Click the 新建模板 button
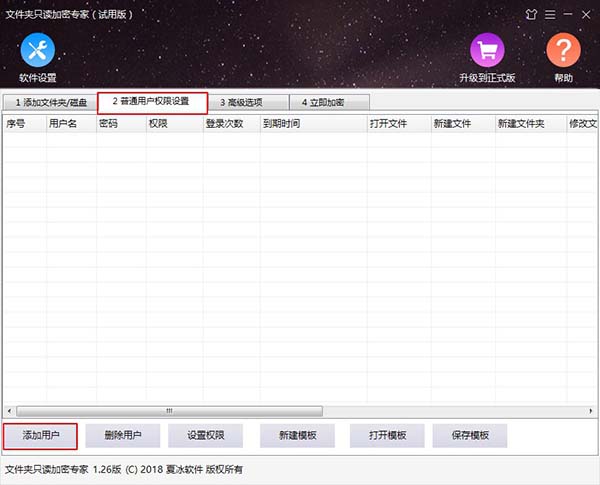The image size is (600, 485). [x=297, y=436]
